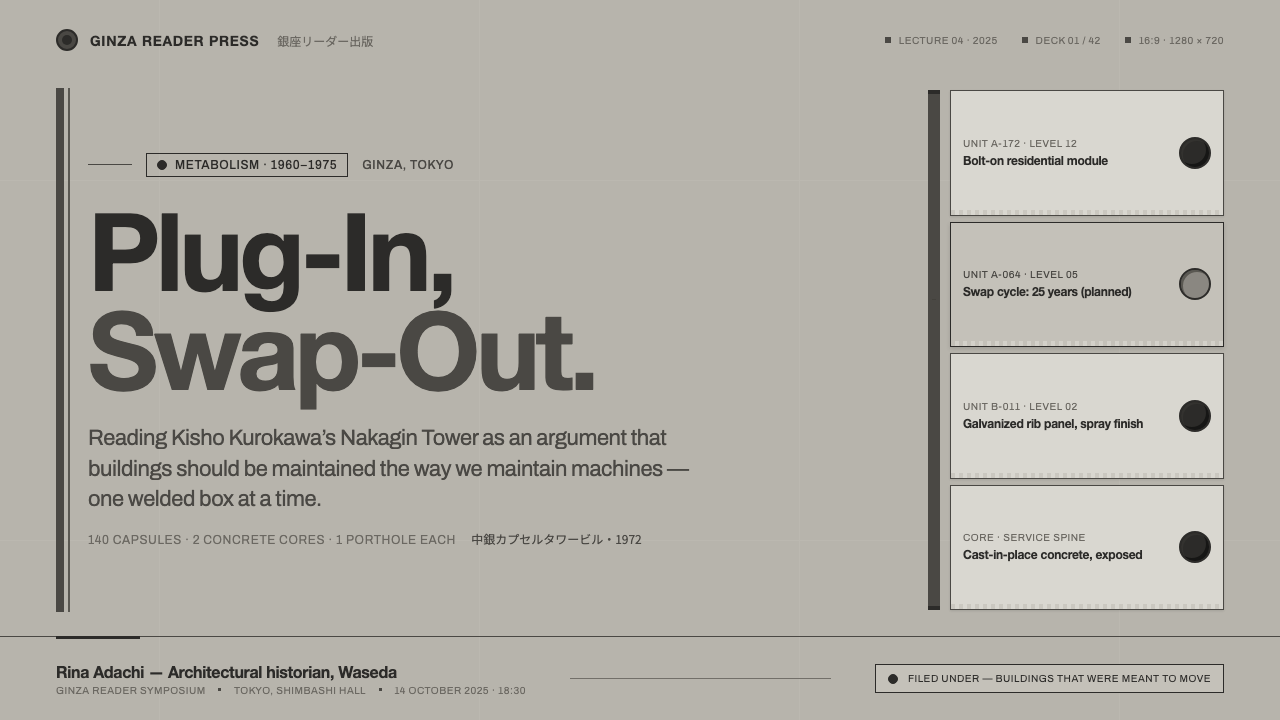The height and width of the screenshot is (720, 1280).
Task: Click the dark porthole on Core Service Spine card
Action: click(x=1195, y=547)
